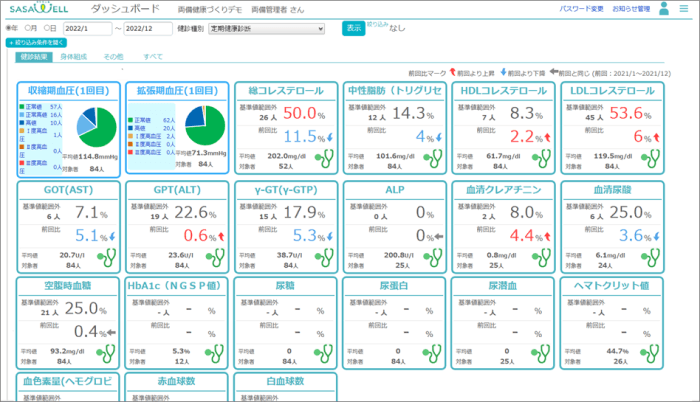Click stethoscope icon in 血清尿酸 card
This screenshot has height=402, width=700.
pos(649,255)
